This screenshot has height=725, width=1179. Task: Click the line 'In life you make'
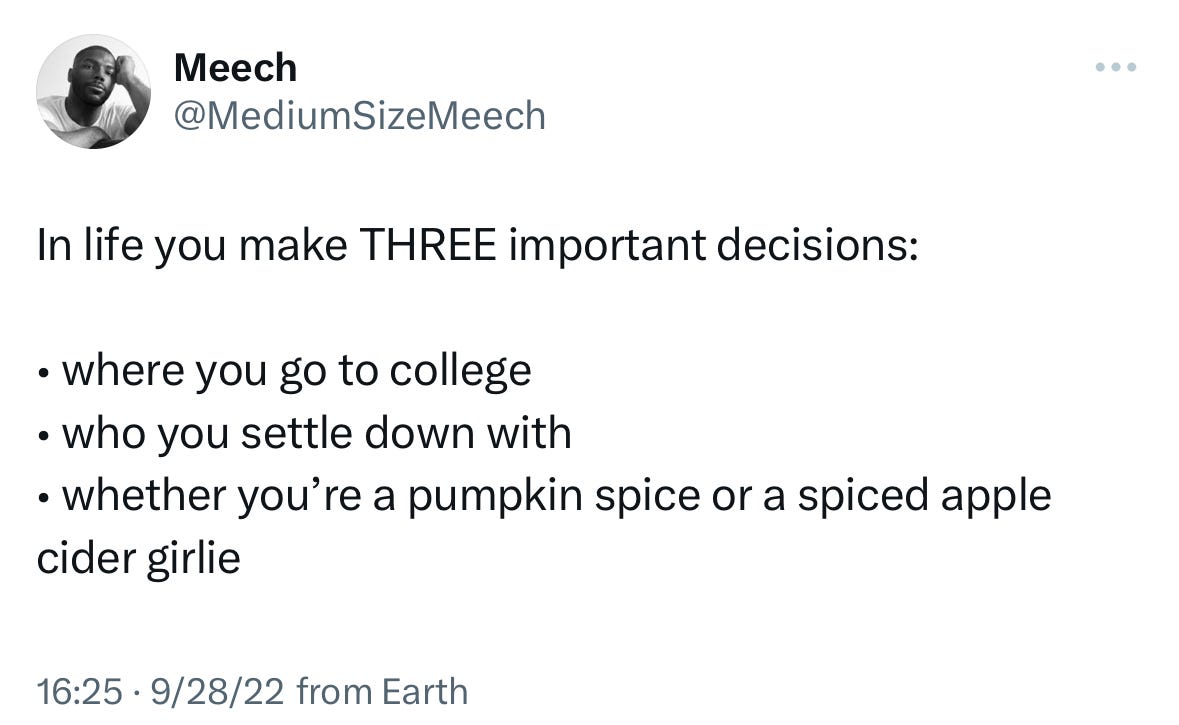pyautogui.click(x=192, y=245)
